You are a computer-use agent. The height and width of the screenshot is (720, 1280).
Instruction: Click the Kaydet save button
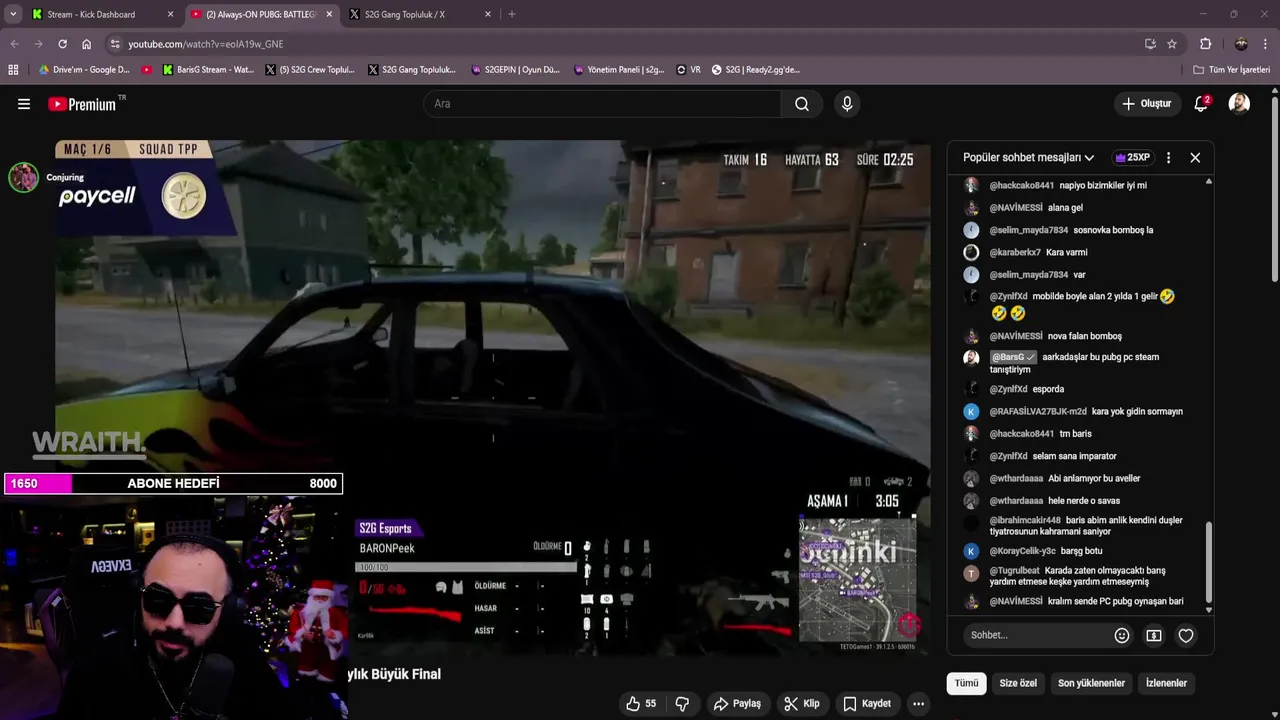pos(867,704)
